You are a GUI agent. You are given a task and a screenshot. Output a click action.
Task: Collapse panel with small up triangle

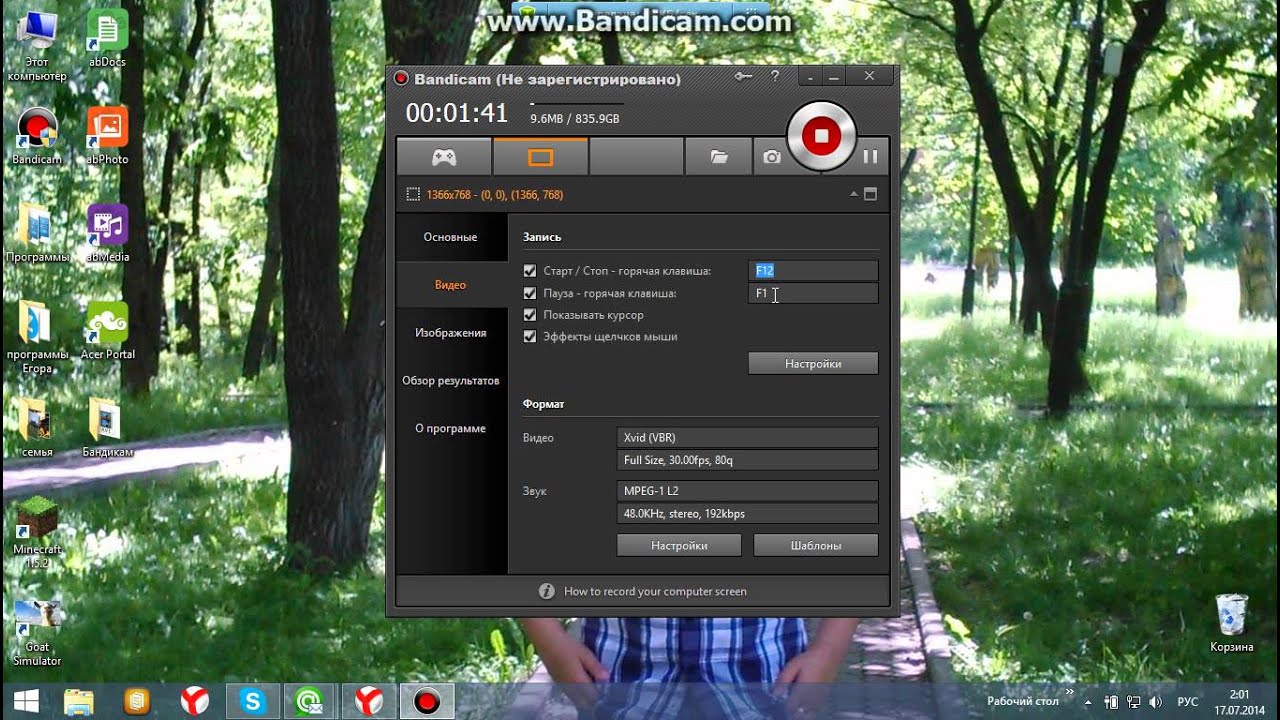[x=853, y=194]
